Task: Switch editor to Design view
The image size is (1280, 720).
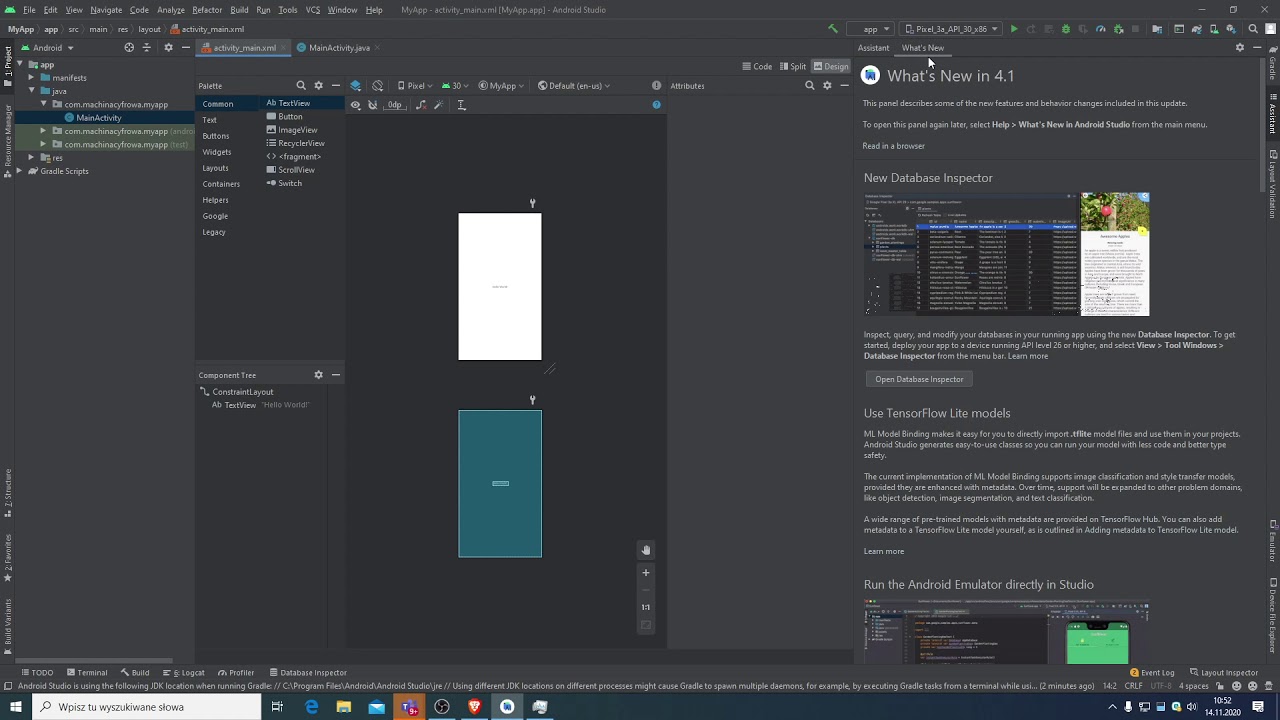Action: [x=831, y=67]
